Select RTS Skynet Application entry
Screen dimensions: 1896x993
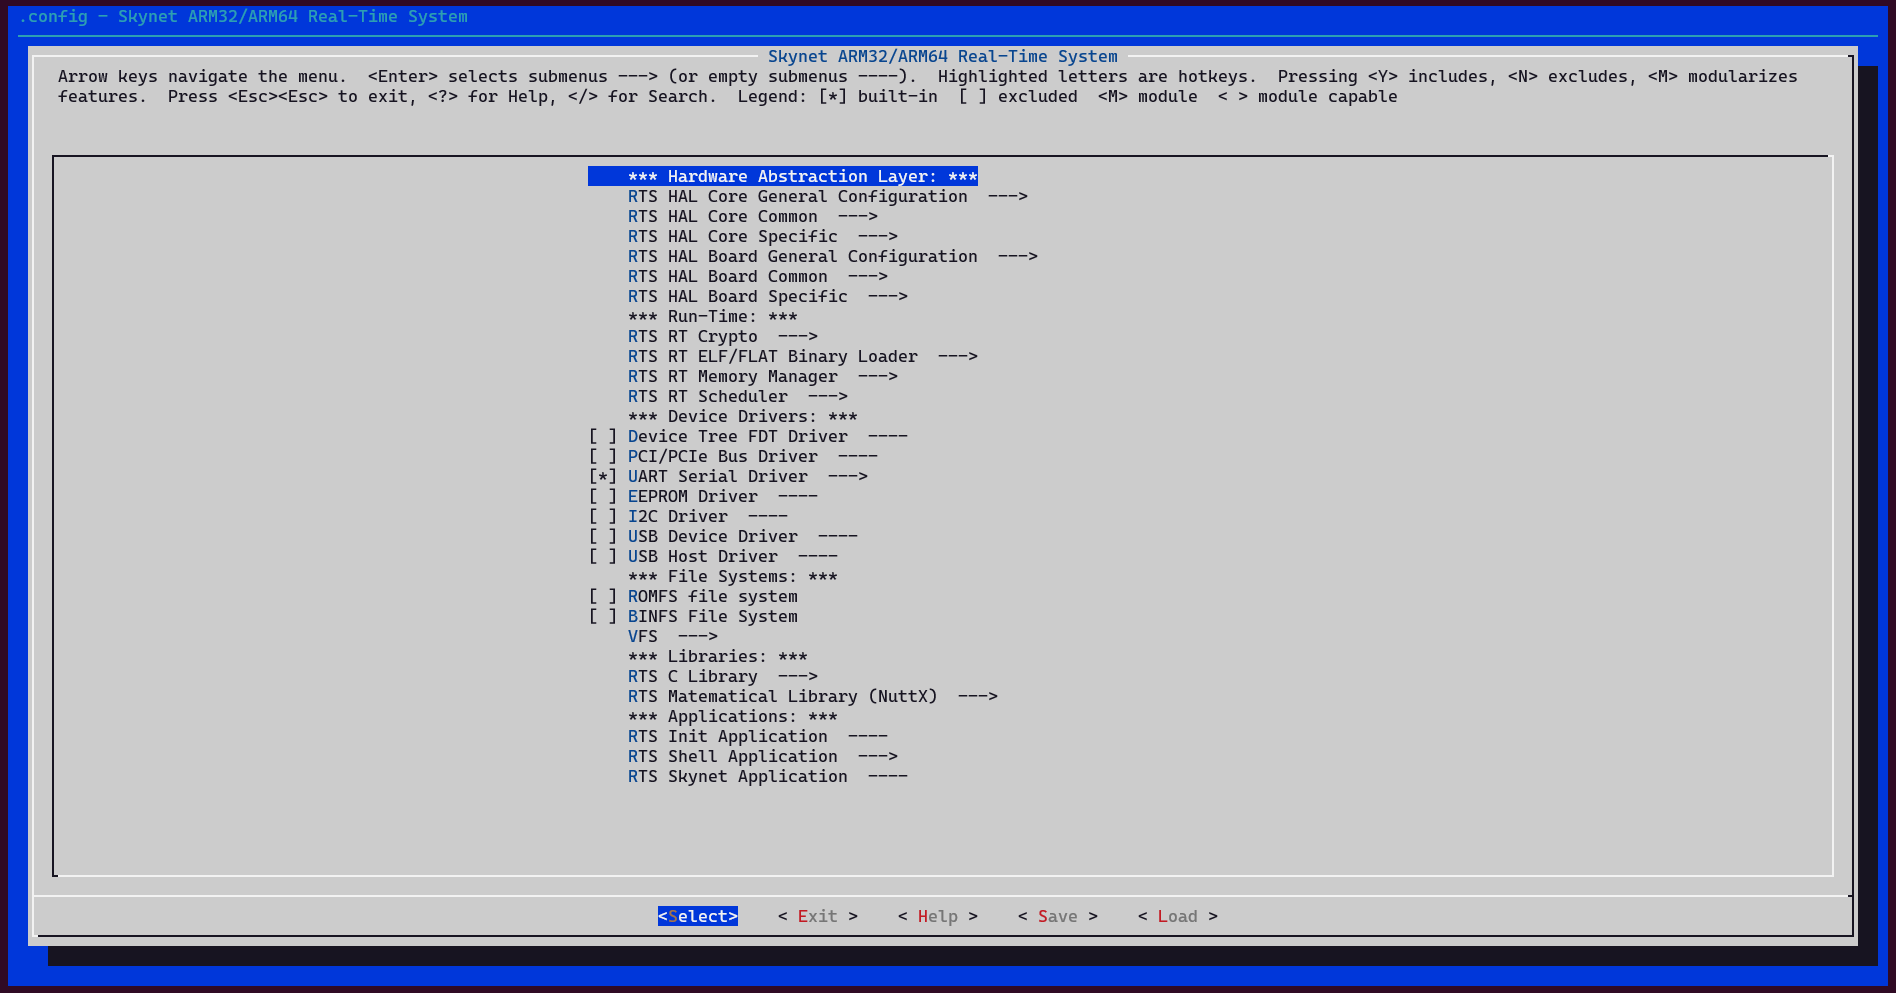coord(768,777)
